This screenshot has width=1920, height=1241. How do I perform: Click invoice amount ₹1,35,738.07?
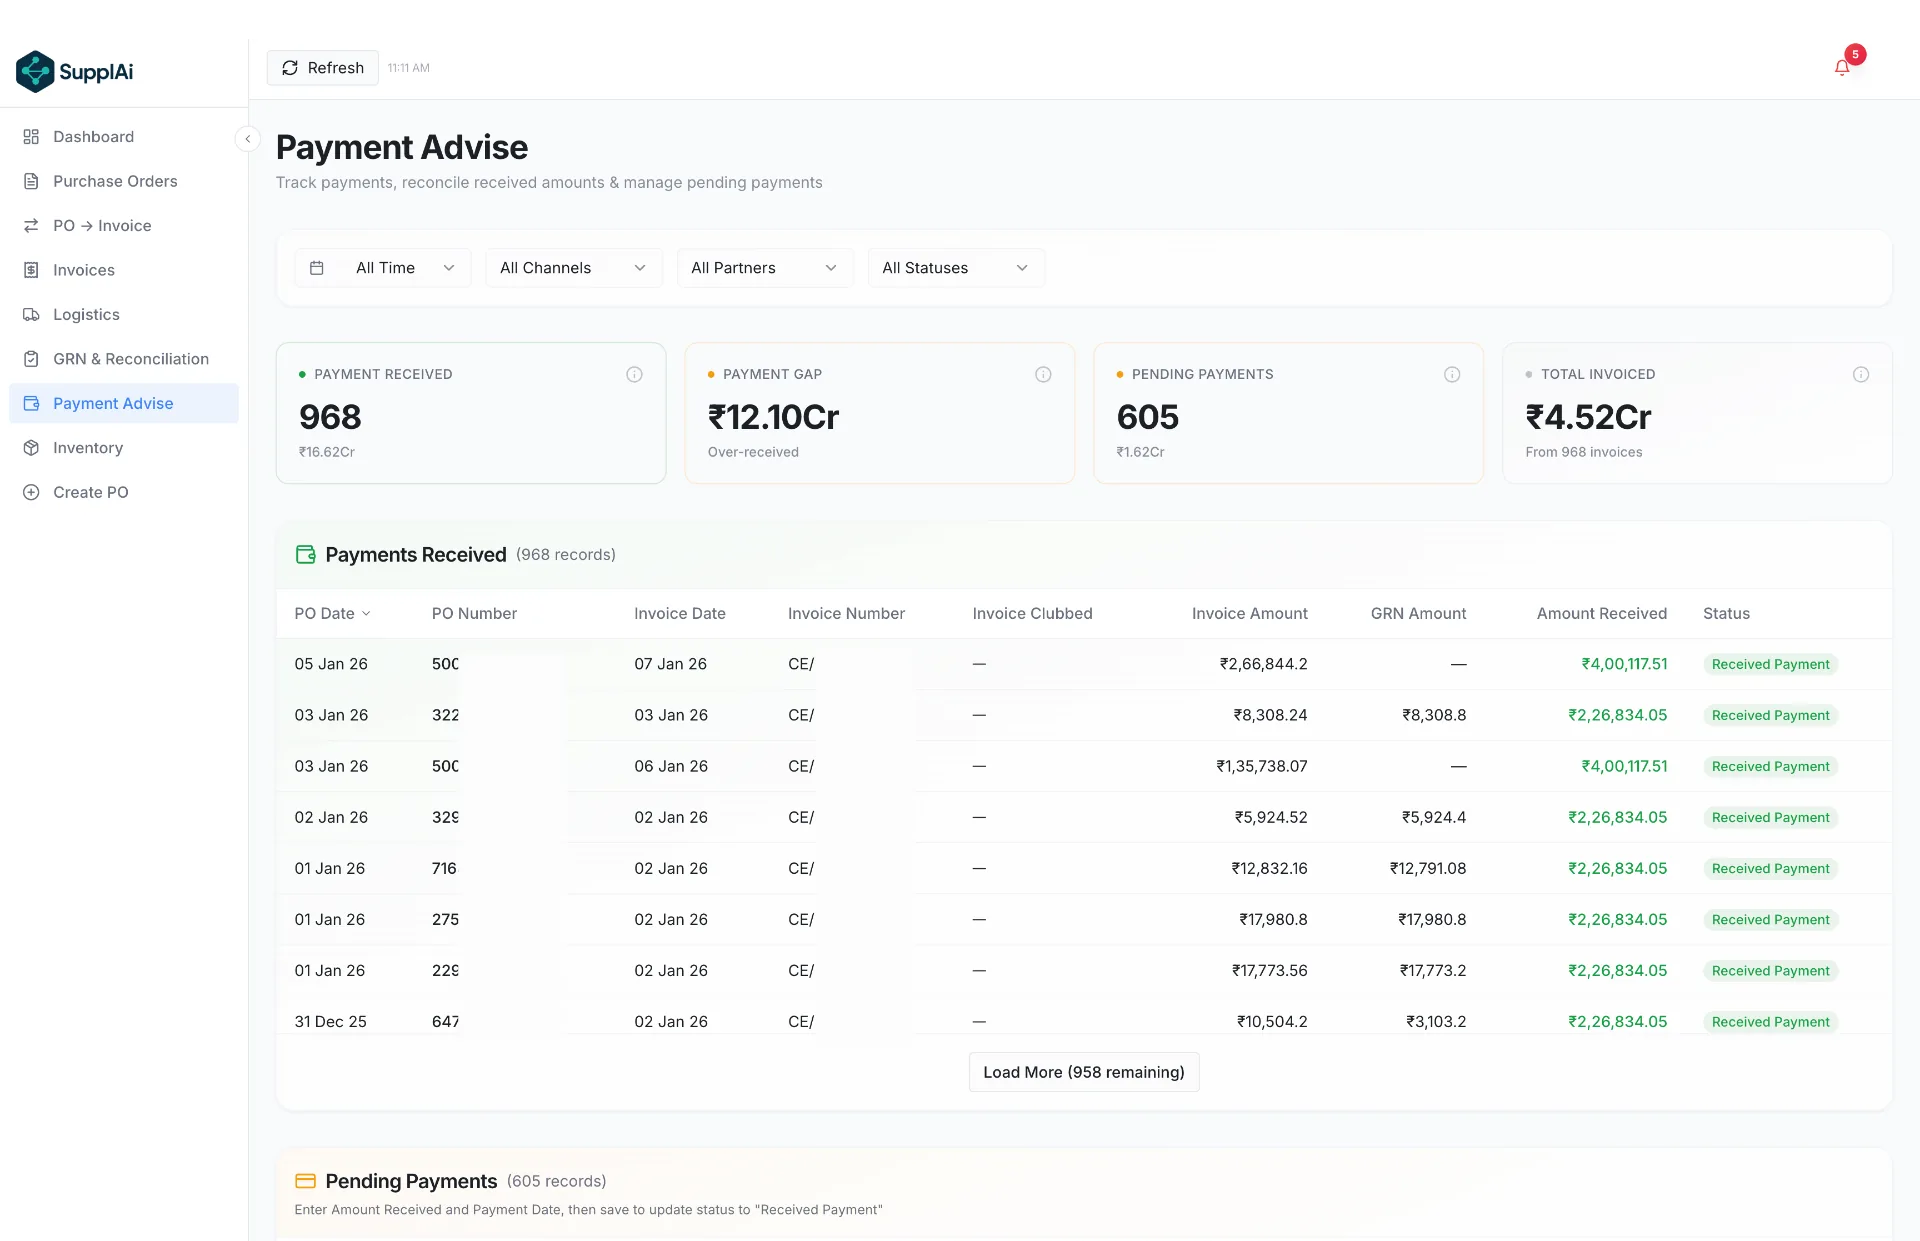point(1261,766)
